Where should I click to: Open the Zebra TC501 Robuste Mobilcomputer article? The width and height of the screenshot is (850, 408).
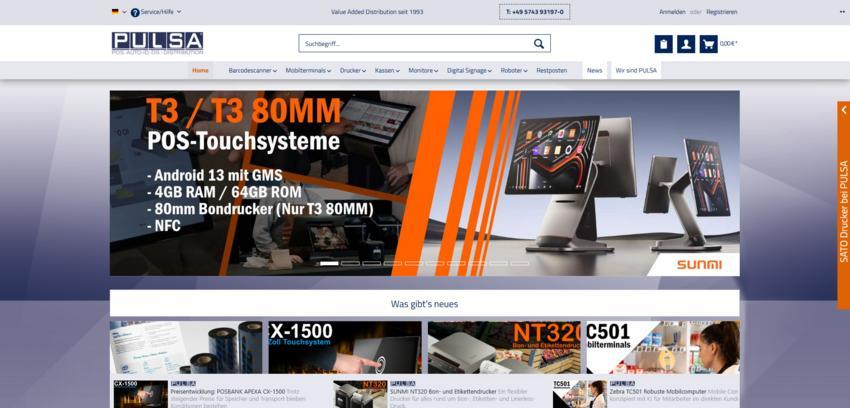[658, 391]
